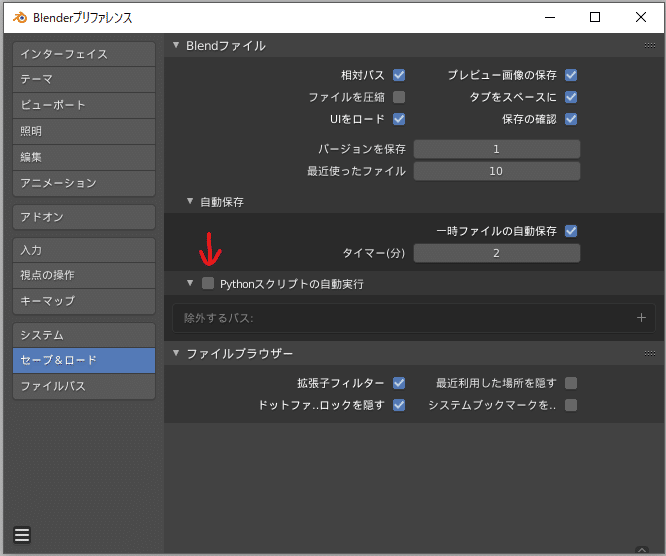Toggle 保存の確認 checkbox
The image size is (666, 556).
(571, 119)
